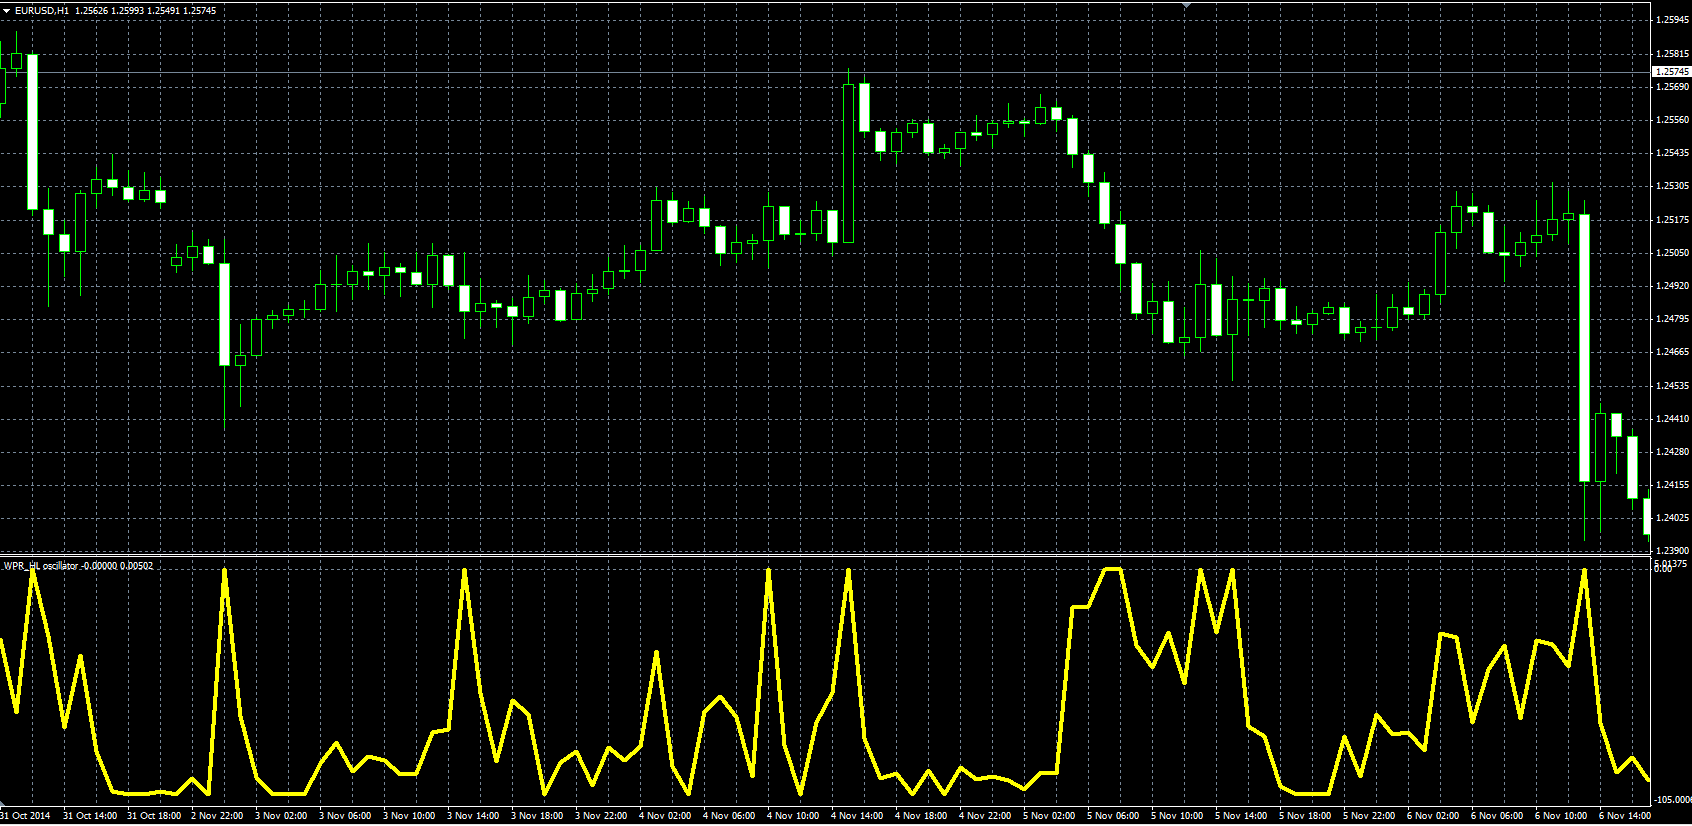This screenshot has height=826, width=1692.
Task: Click the 4 Nov 10:00 time label
Action: (x=793, y=816)
